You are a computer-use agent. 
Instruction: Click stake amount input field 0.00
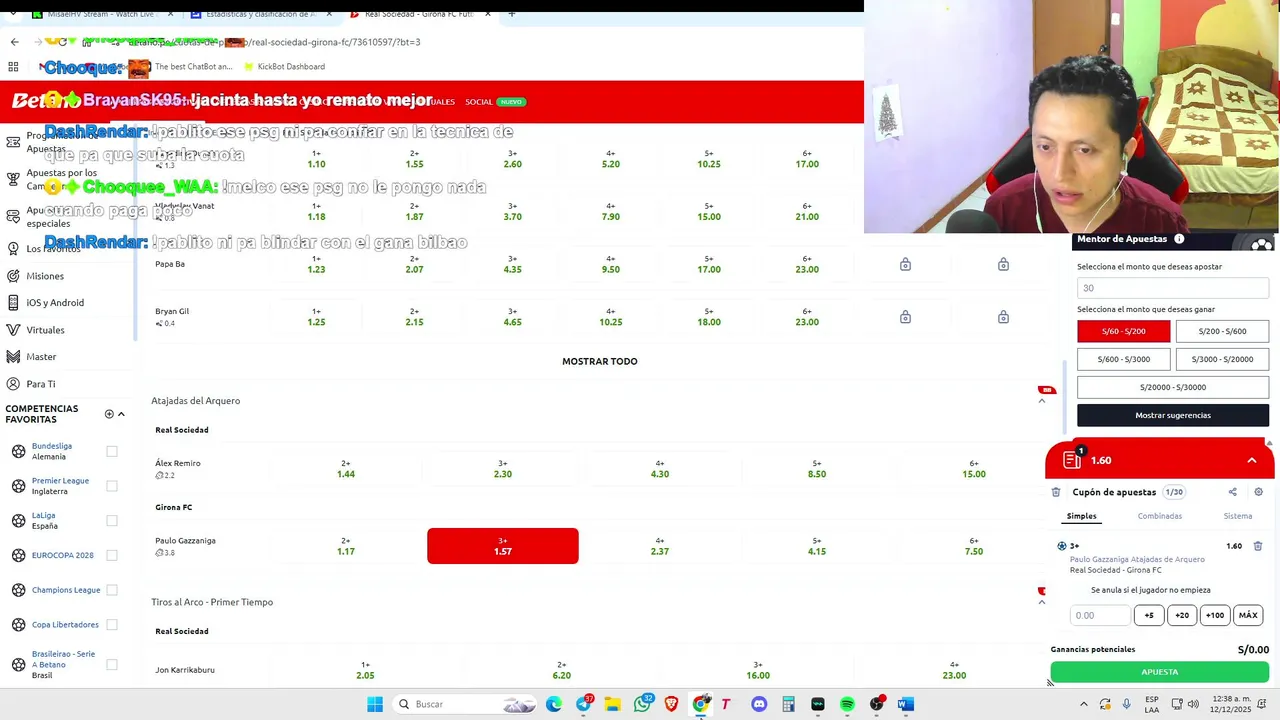tap(1100, 615)
